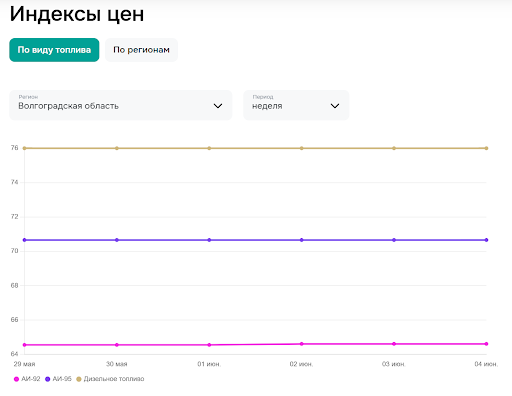Click the 30 мая x-axis date label
The width and height of the screenshot is (512, 396).
click(x=117, y=364)
